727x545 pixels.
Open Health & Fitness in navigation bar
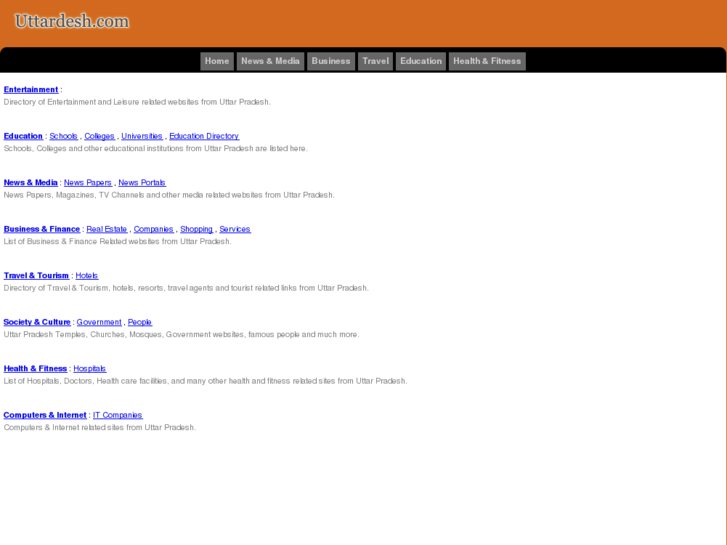point(487,61)
